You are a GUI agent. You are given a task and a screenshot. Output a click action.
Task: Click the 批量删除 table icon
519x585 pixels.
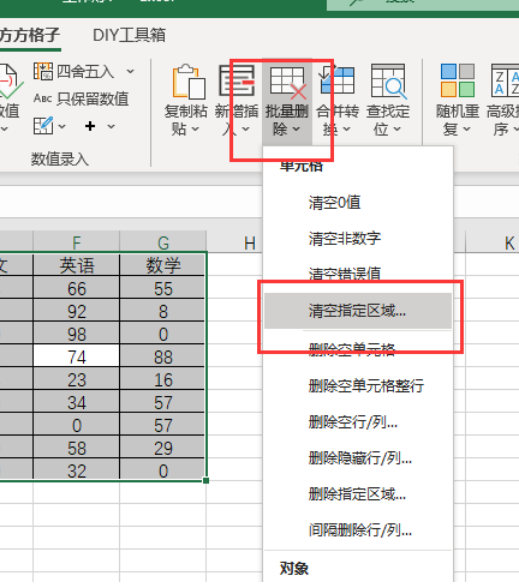pyautogui.click(x=287, y=83)
